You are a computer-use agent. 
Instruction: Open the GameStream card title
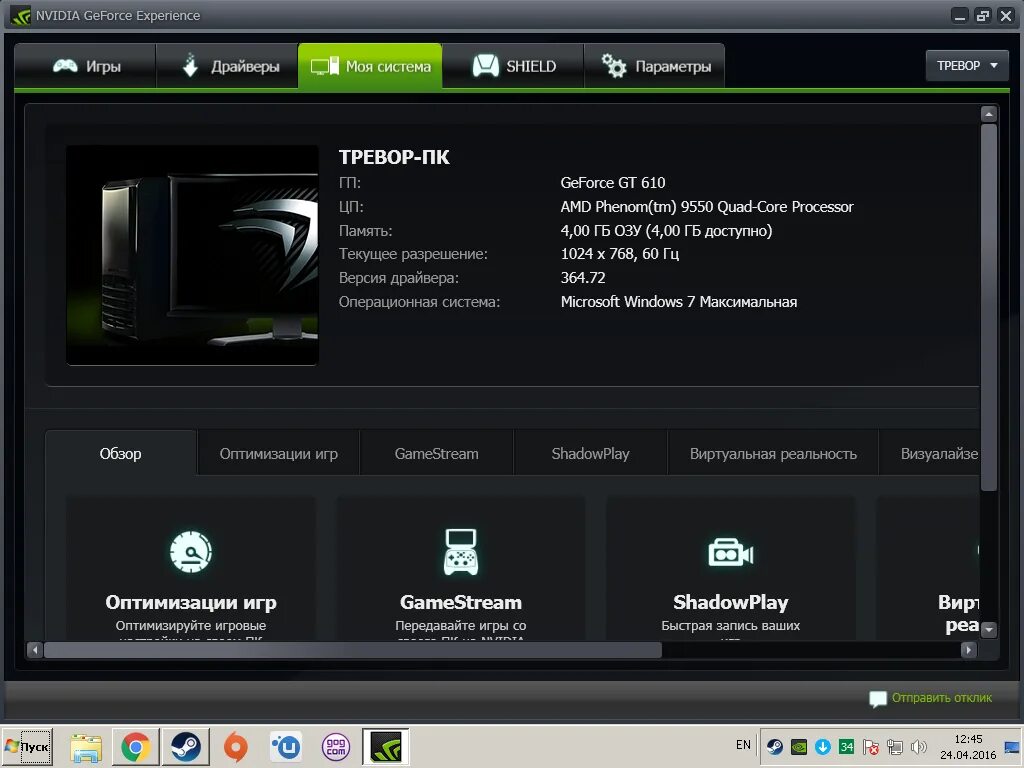pos(460,602)
